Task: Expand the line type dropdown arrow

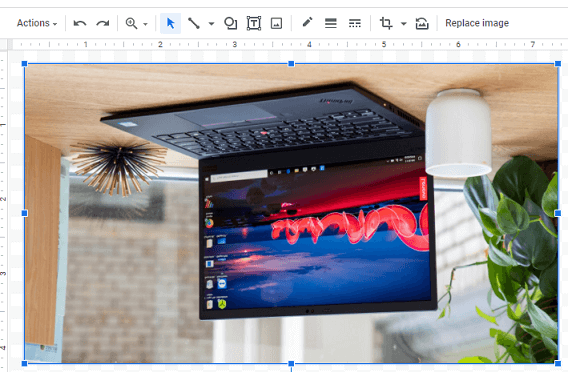Action: 211,24
